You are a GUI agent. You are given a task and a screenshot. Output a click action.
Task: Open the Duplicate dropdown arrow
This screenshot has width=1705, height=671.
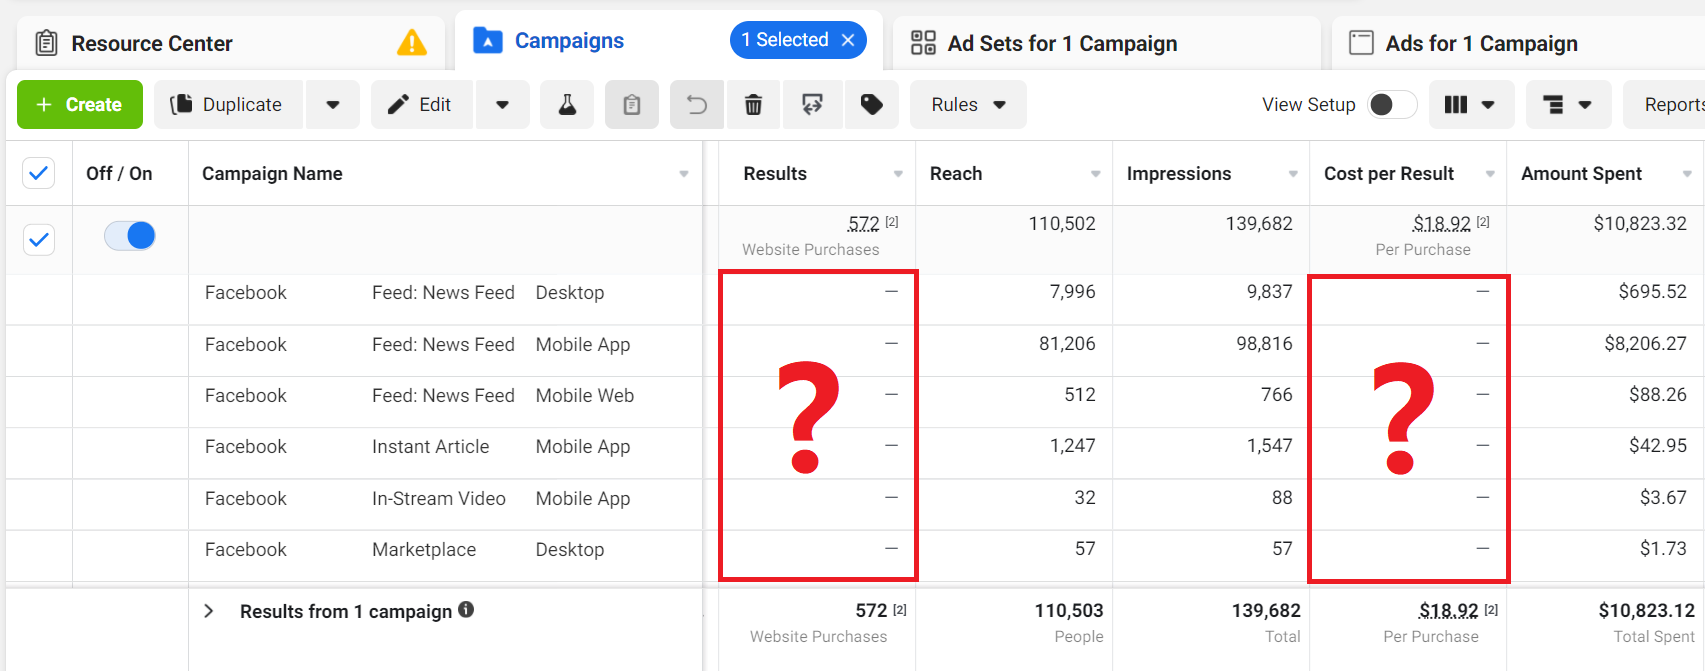(333, 105)
